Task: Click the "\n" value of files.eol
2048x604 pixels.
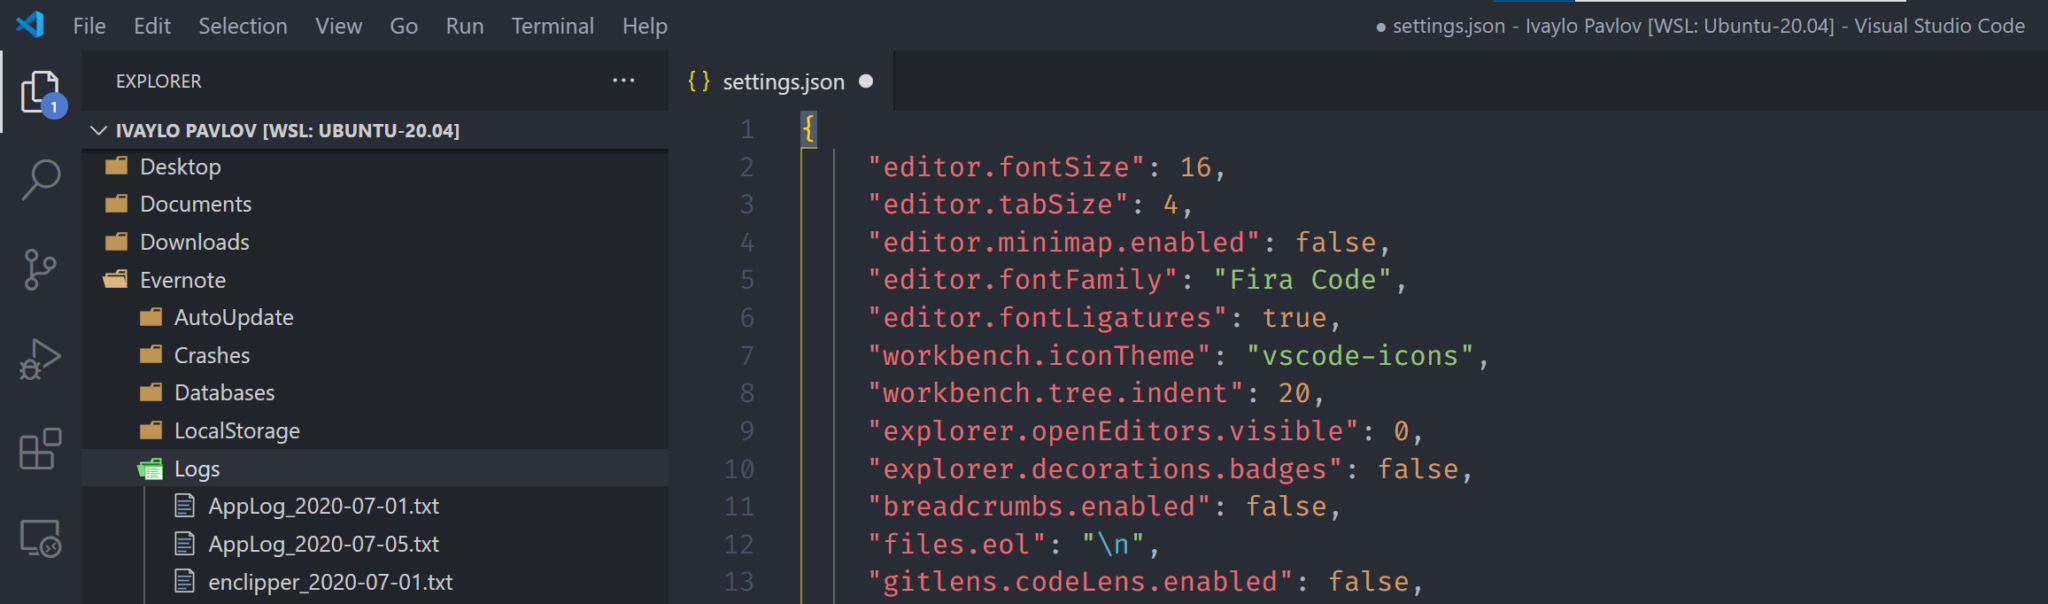Action: (1113, 544)
